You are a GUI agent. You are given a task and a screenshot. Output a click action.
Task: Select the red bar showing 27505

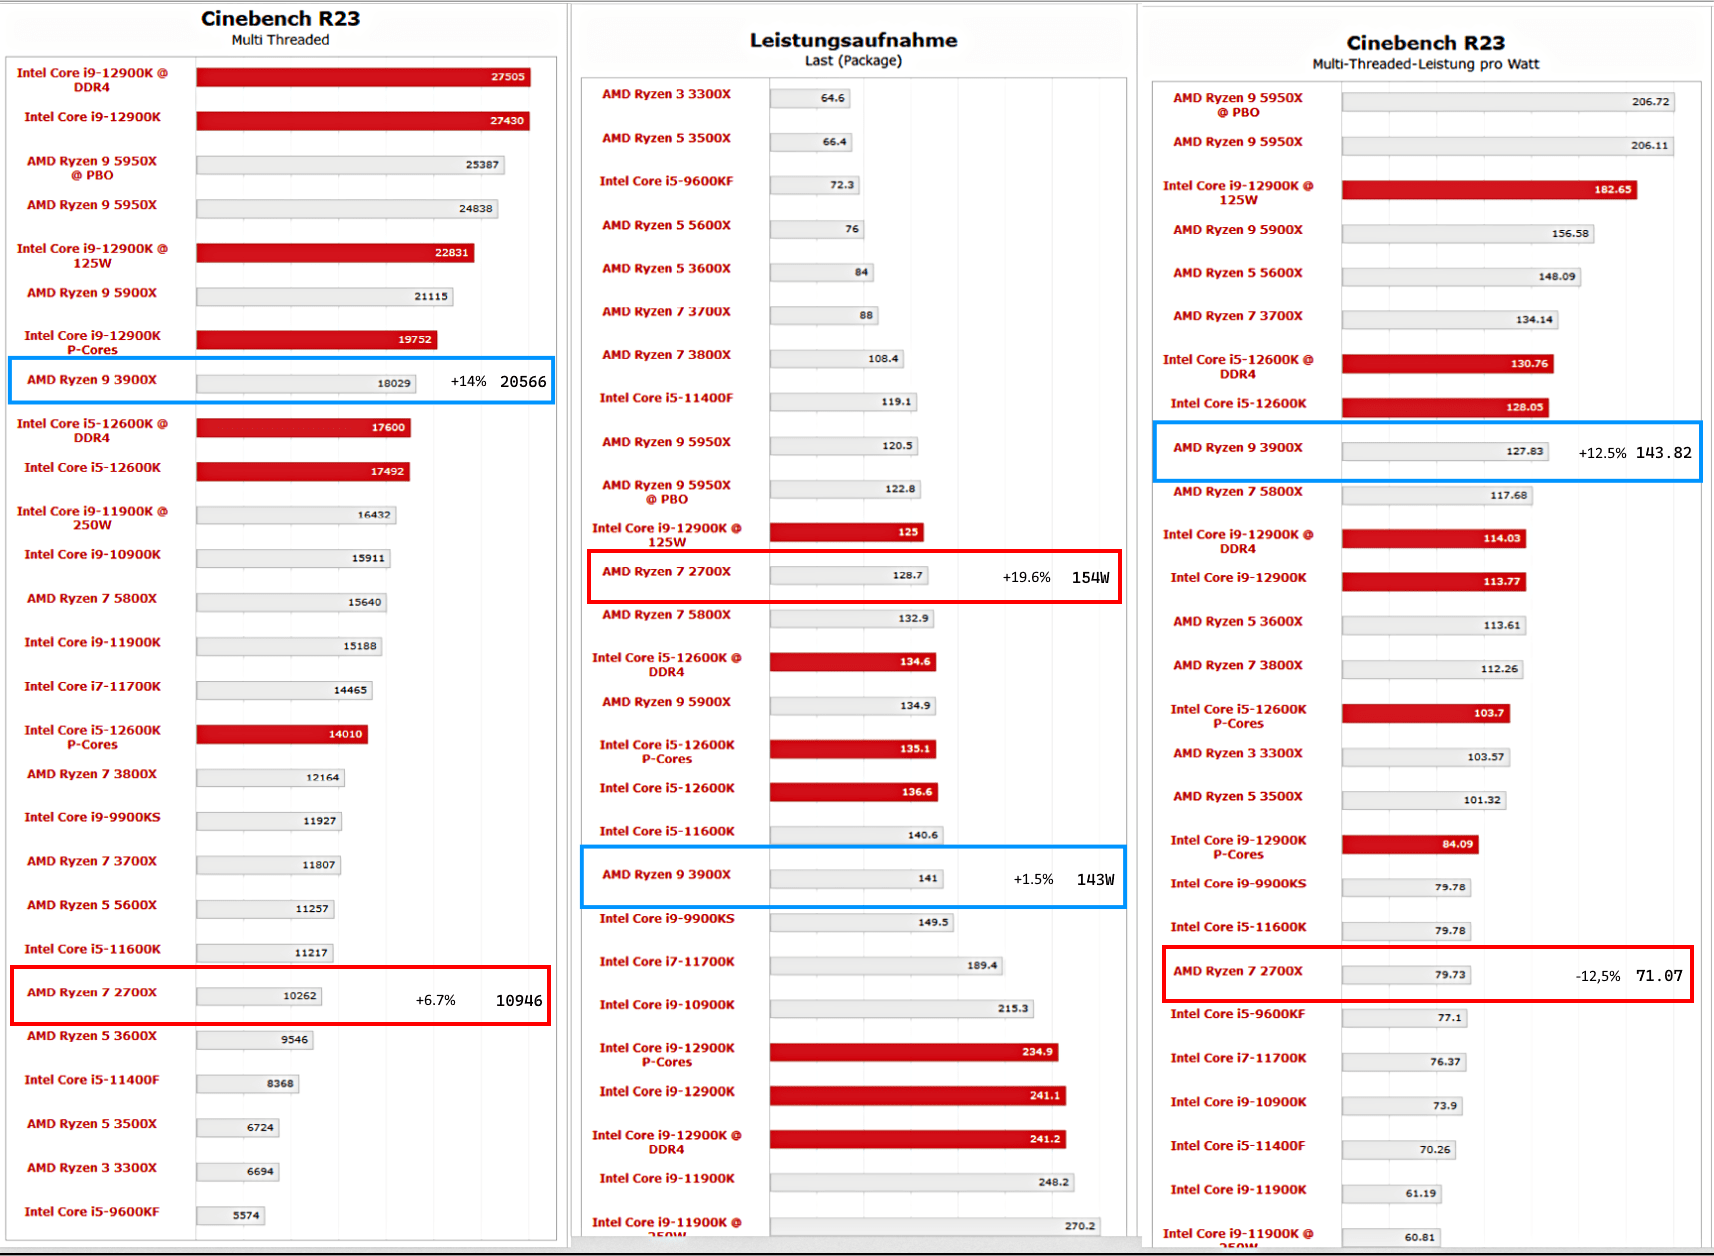click(x=363, y=77)
